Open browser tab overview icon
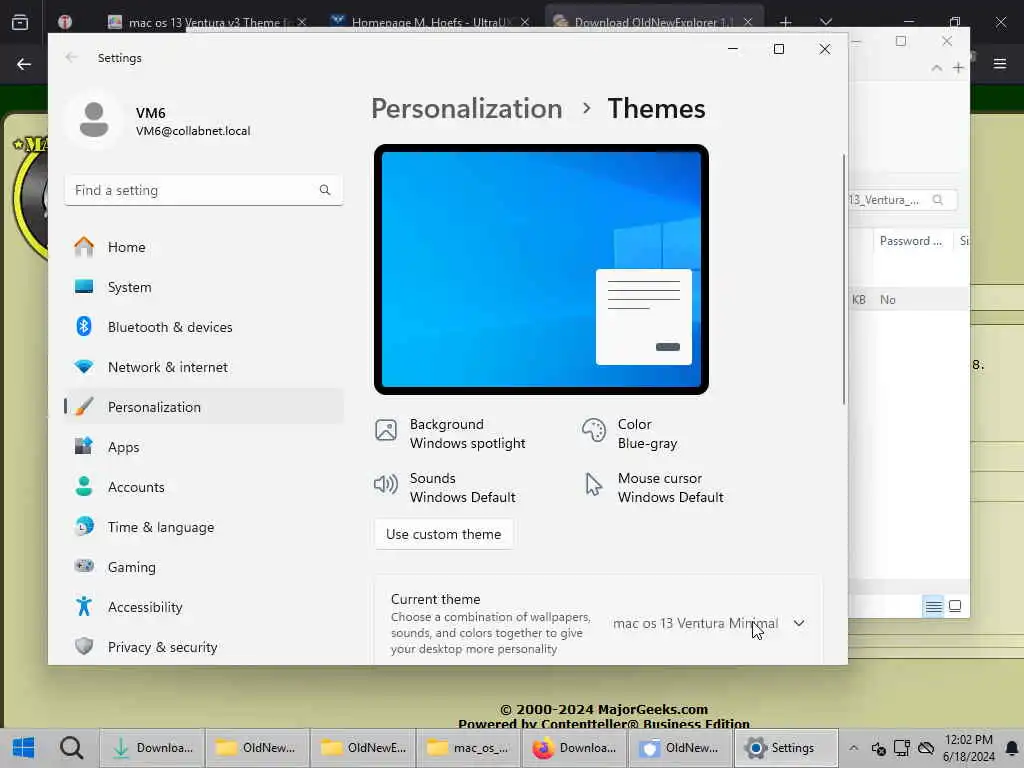 pyautogui.click(x=20, y=22)
